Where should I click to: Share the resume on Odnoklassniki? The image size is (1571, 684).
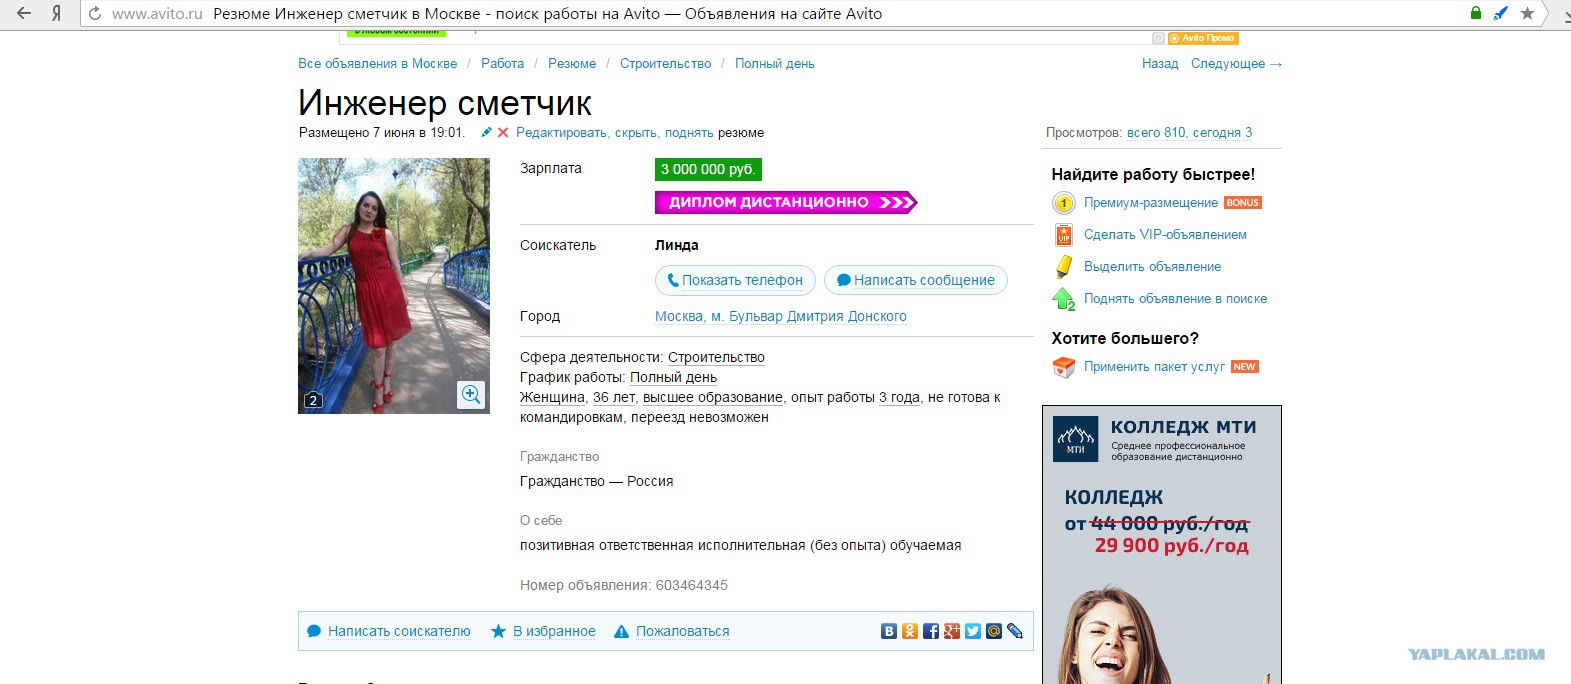[x=910, y=631]
